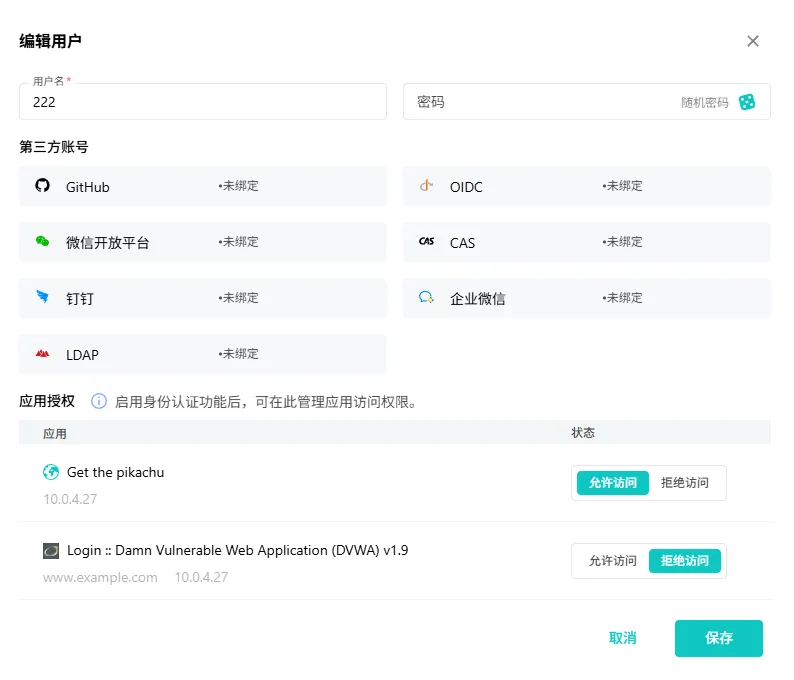Click the random password dice icon

(747, 102)
